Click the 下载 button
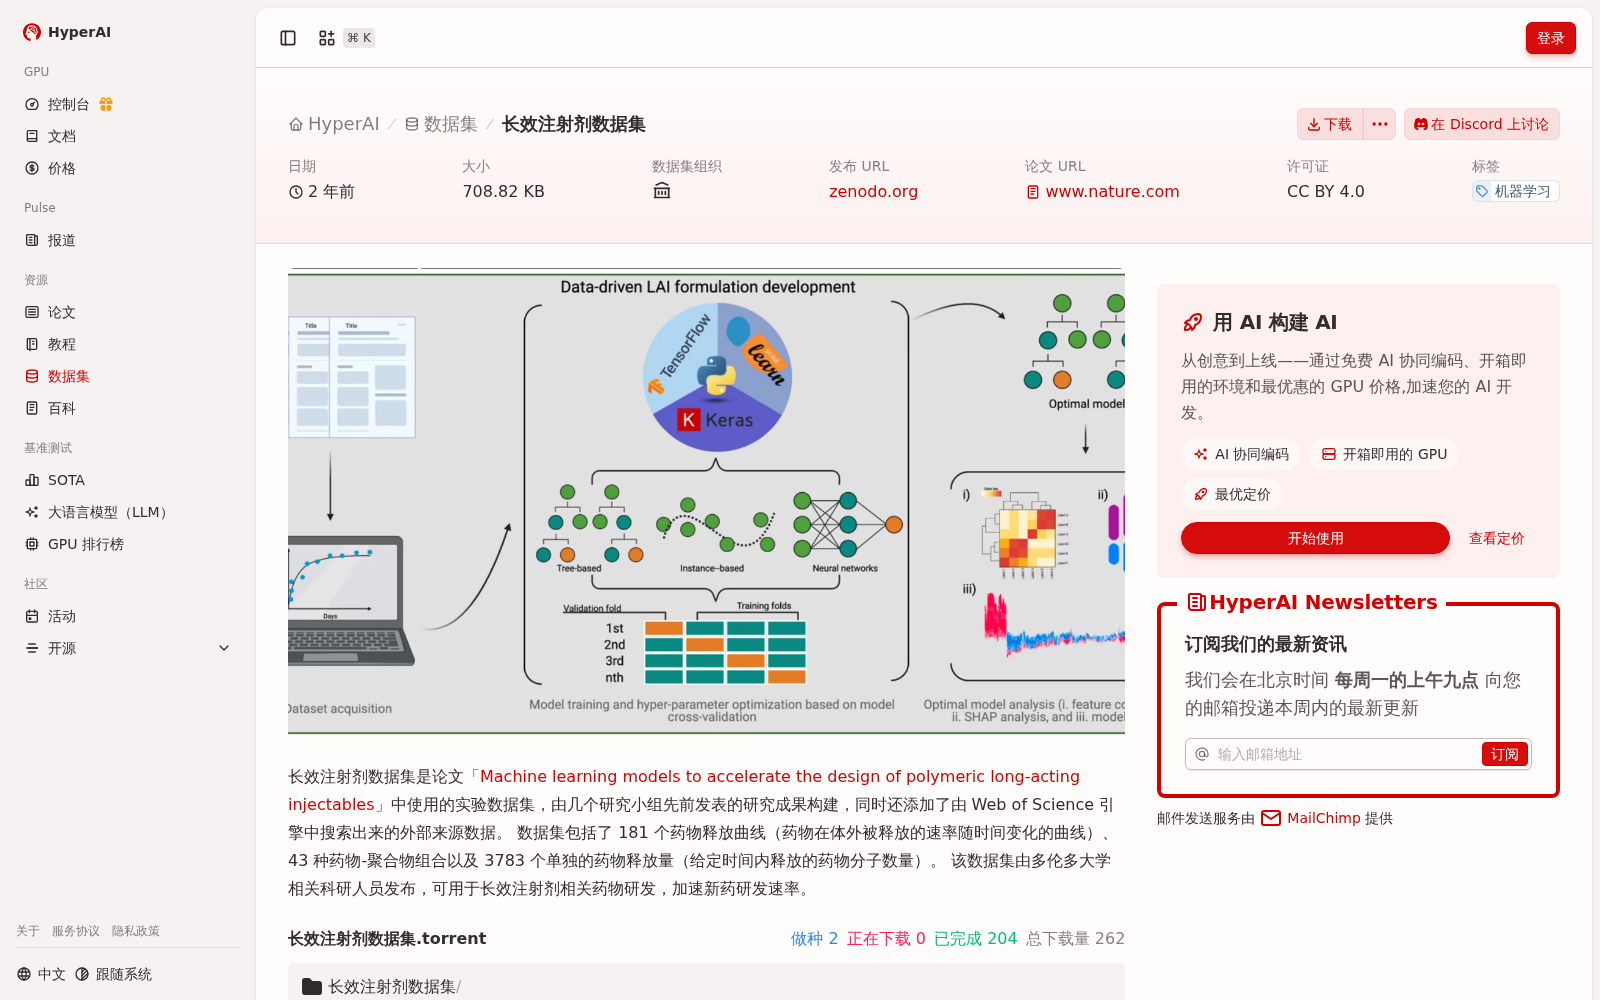 [1329, 124]
